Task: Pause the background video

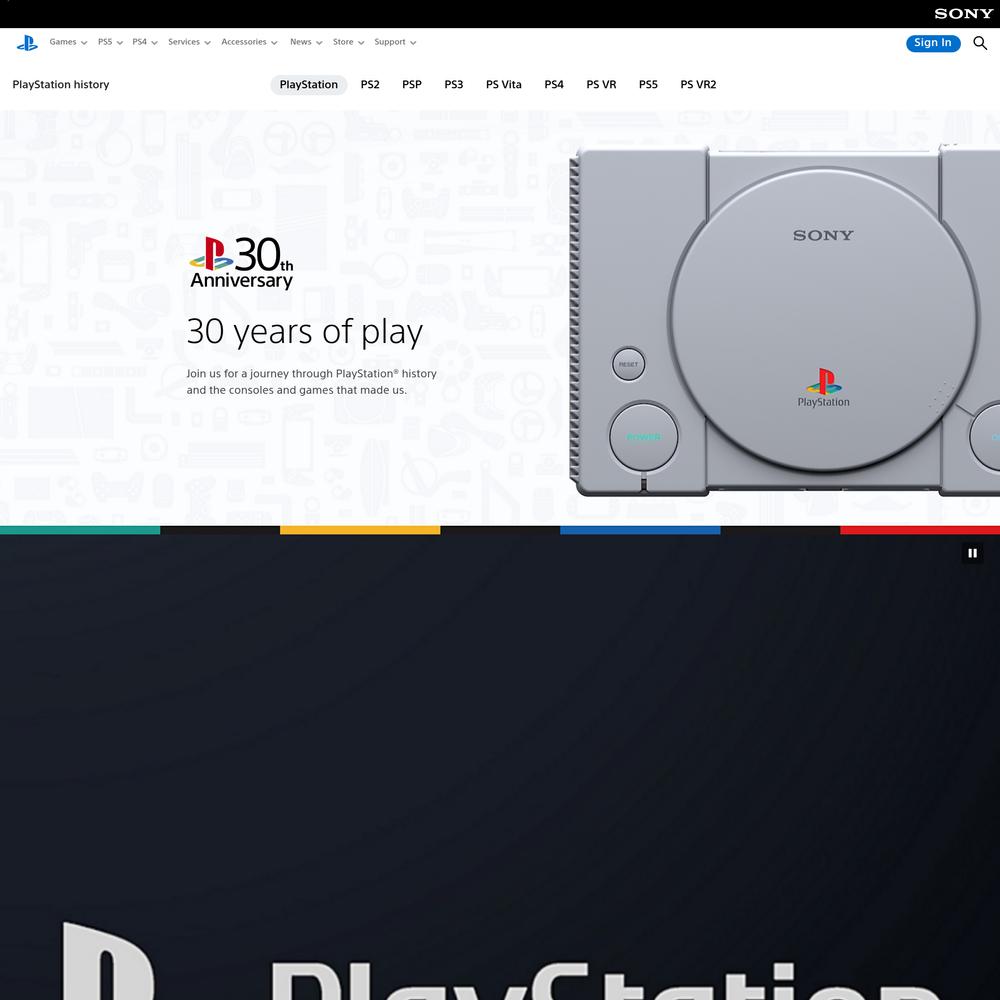Action: pos(972,553)
